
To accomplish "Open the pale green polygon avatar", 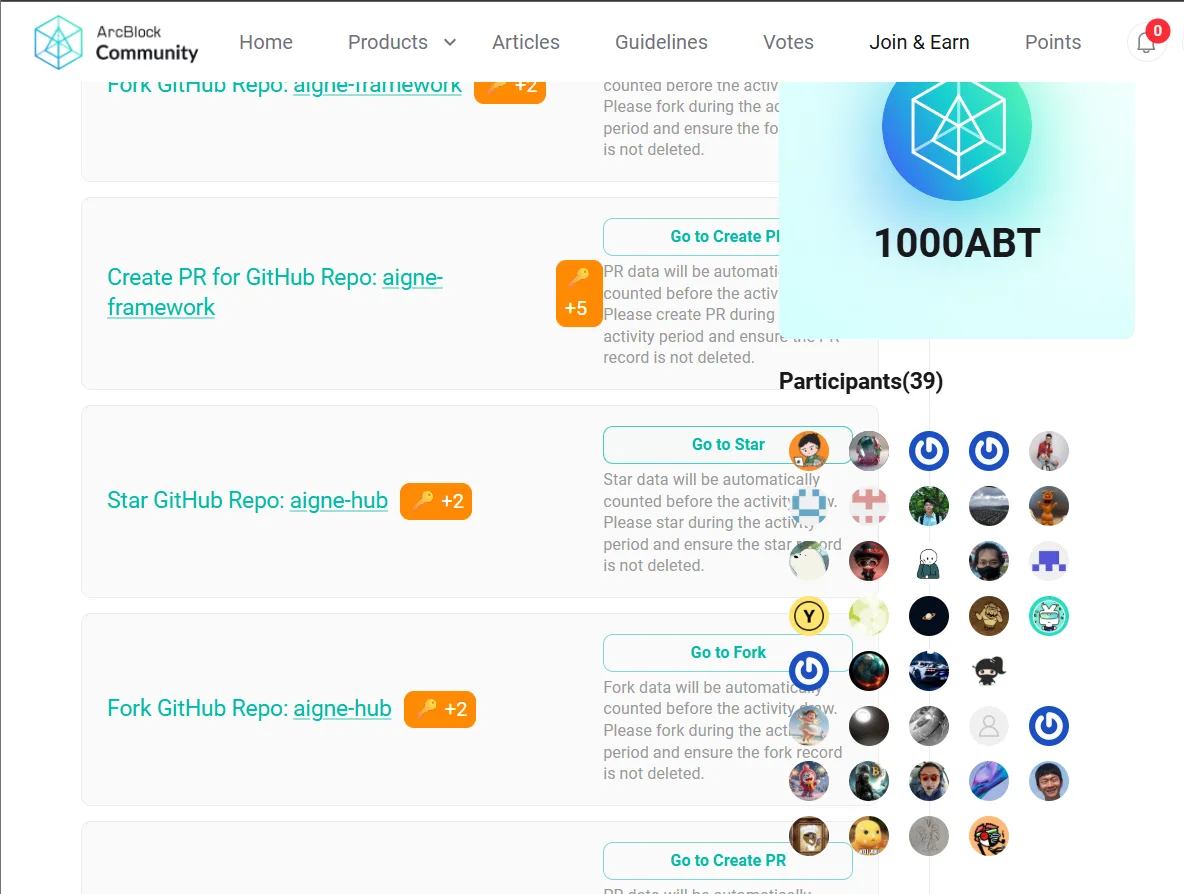I will point(868,616).
